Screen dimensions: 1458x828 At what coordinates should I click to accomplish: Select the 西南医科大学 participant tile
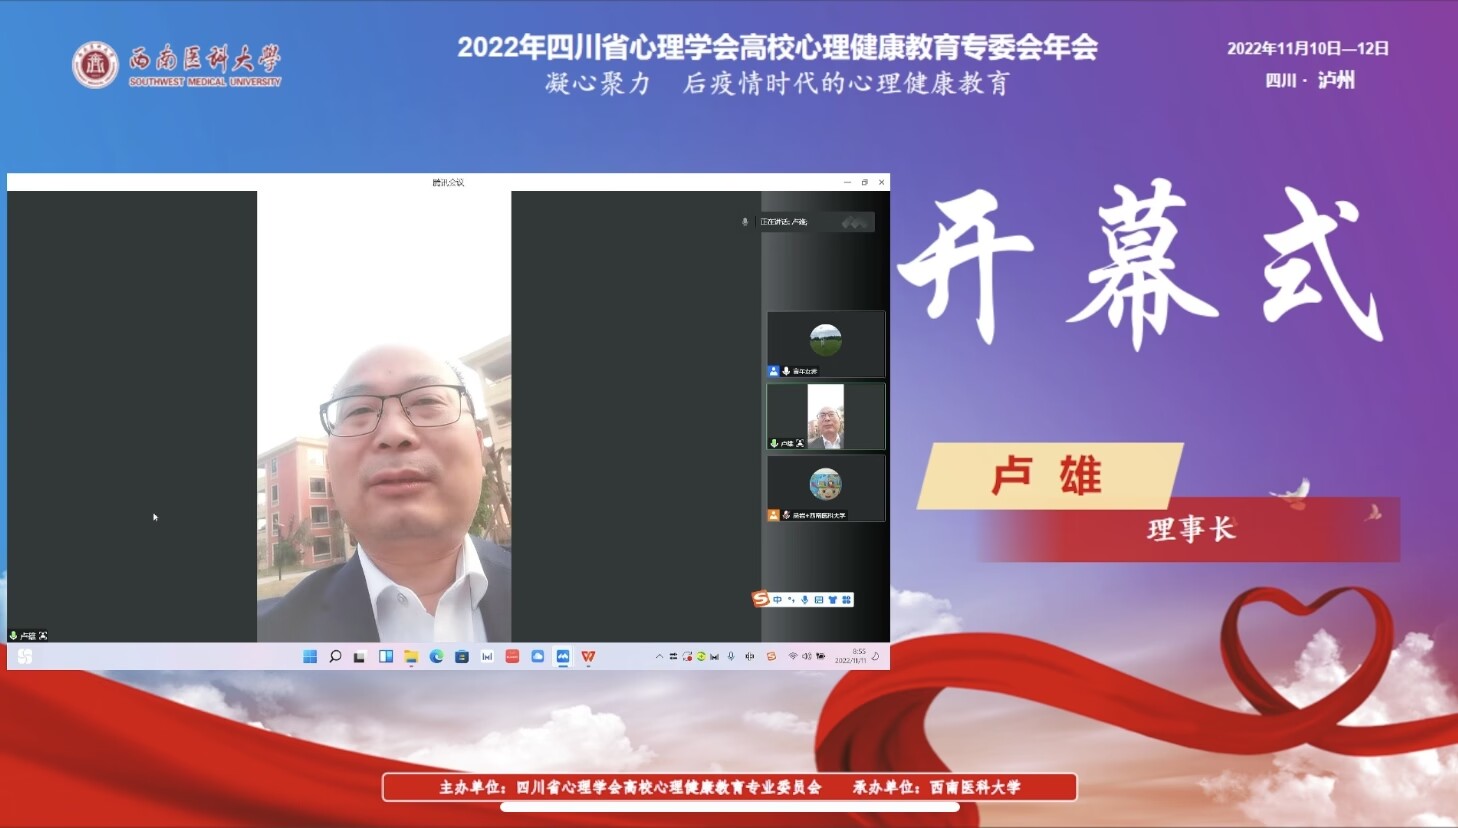(x=825, y=488)
